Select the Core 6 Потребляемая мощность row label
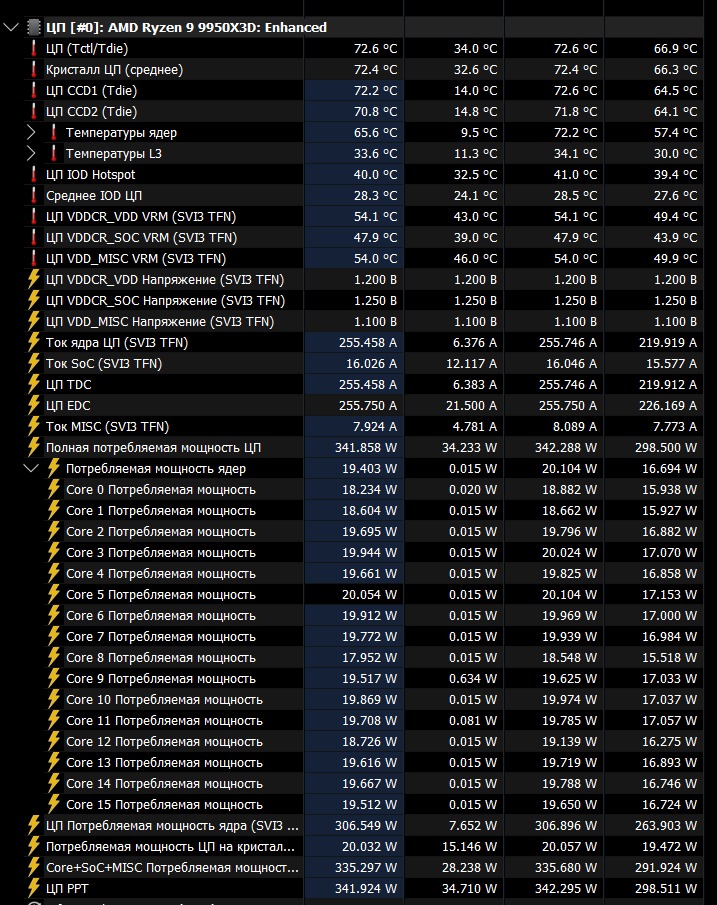717x905 pixels. 161,616
